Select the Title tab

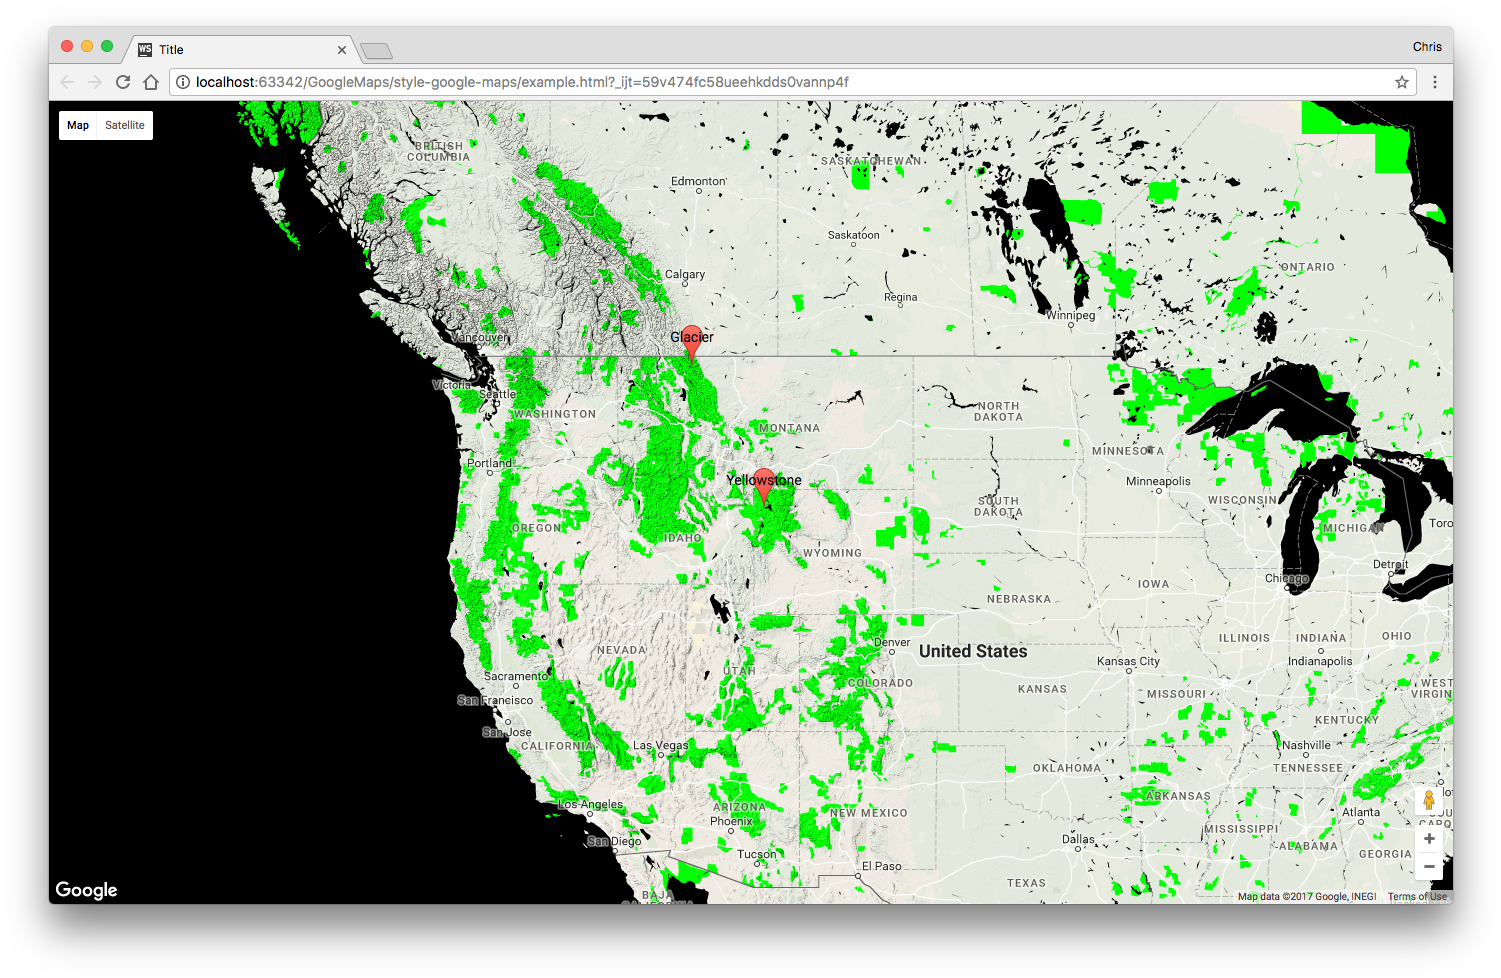[x=242, y=49]
